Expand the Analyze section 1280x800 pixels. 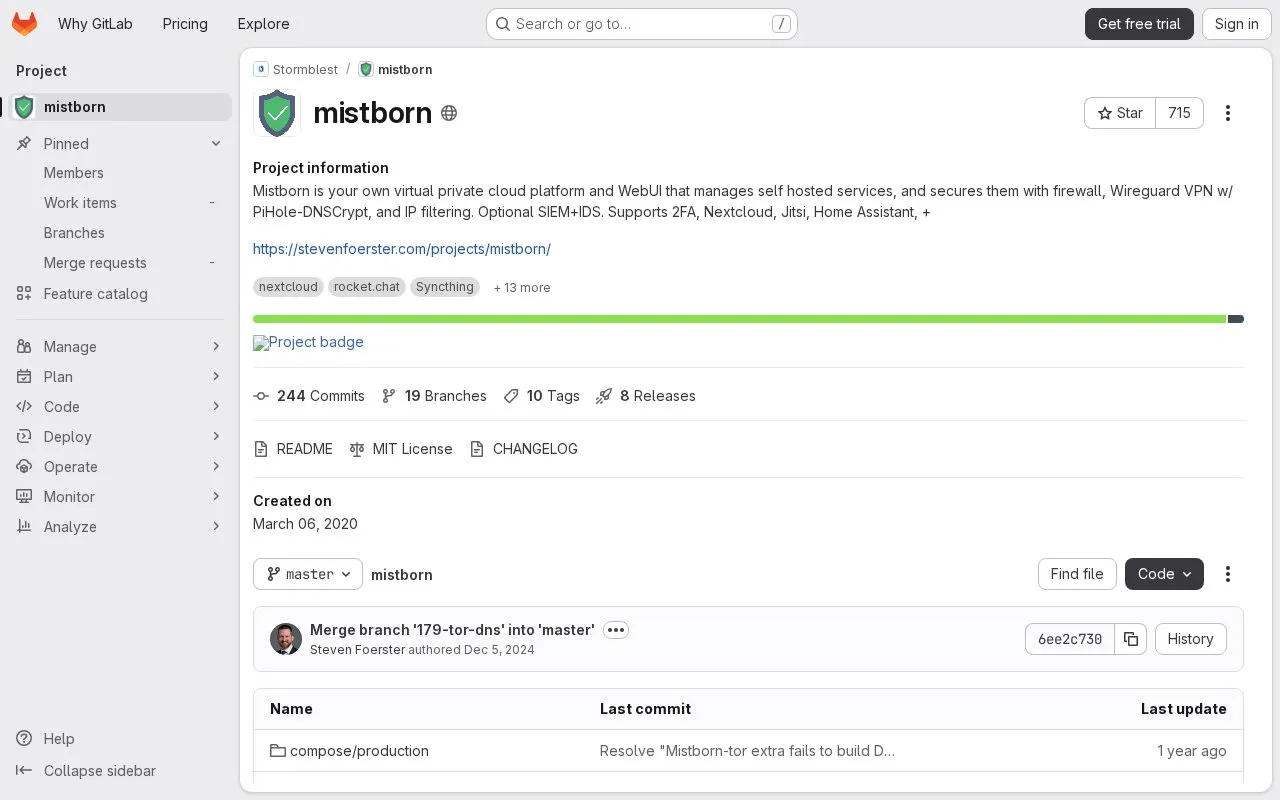click(x=120, y=527)
